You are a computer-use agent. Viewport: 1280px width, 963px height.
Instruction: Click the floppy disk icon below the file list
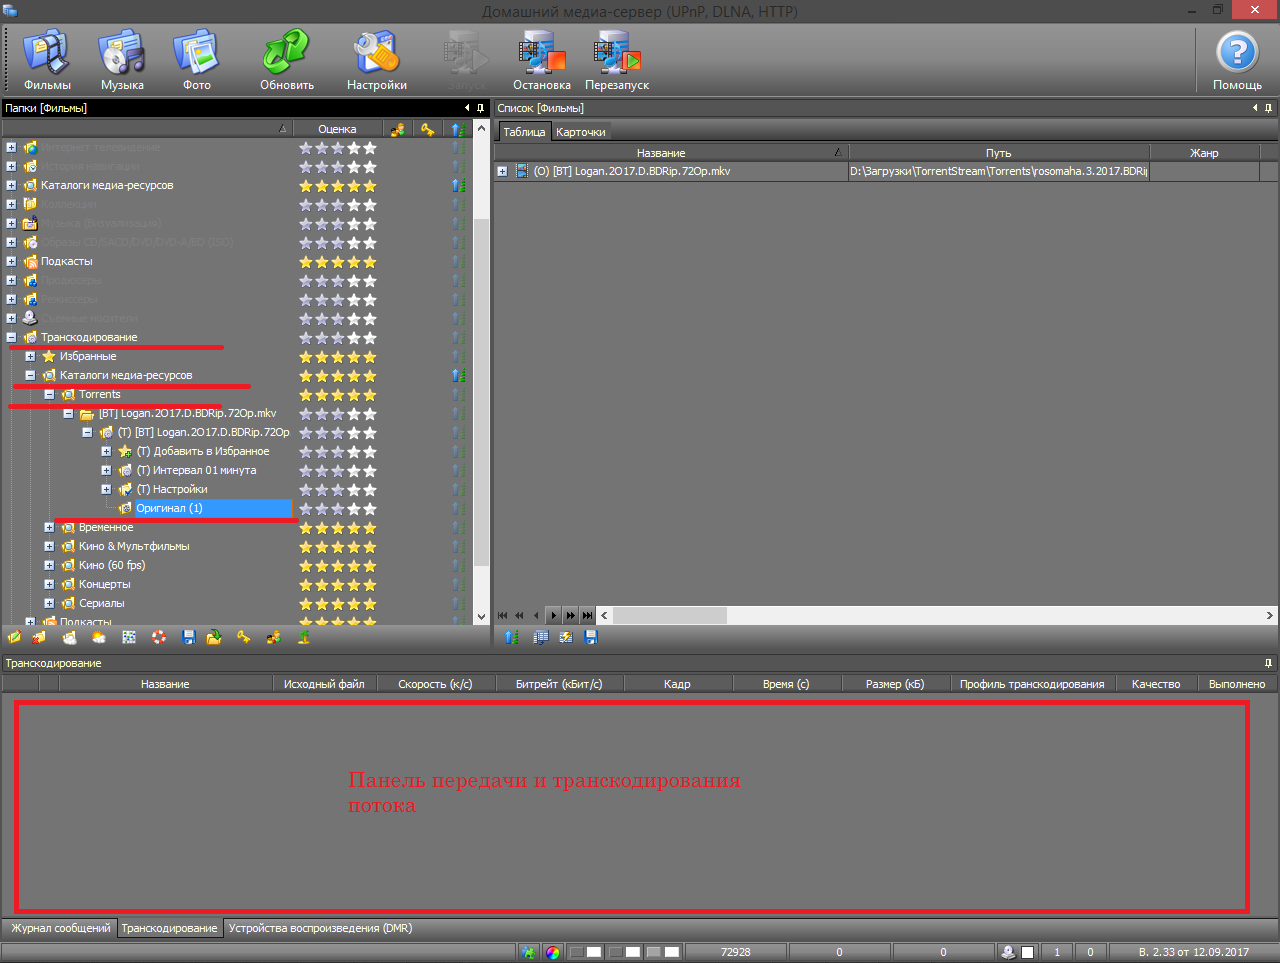click(591, 637)
